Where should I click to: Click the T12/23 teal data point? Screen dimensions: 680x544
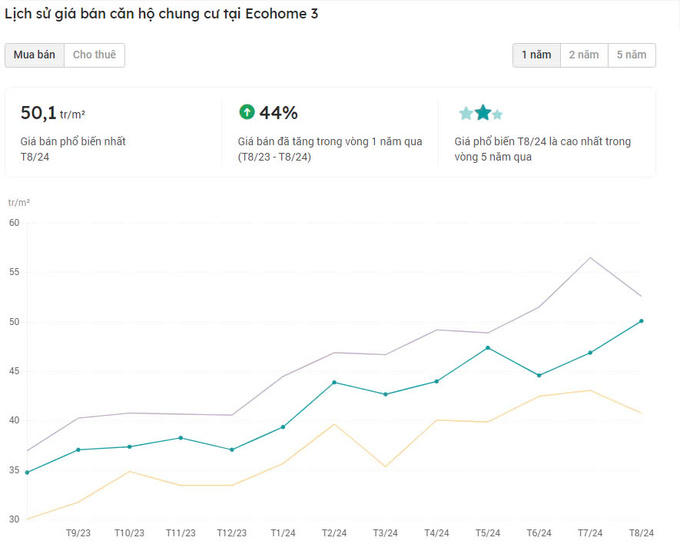pos(231,450)
